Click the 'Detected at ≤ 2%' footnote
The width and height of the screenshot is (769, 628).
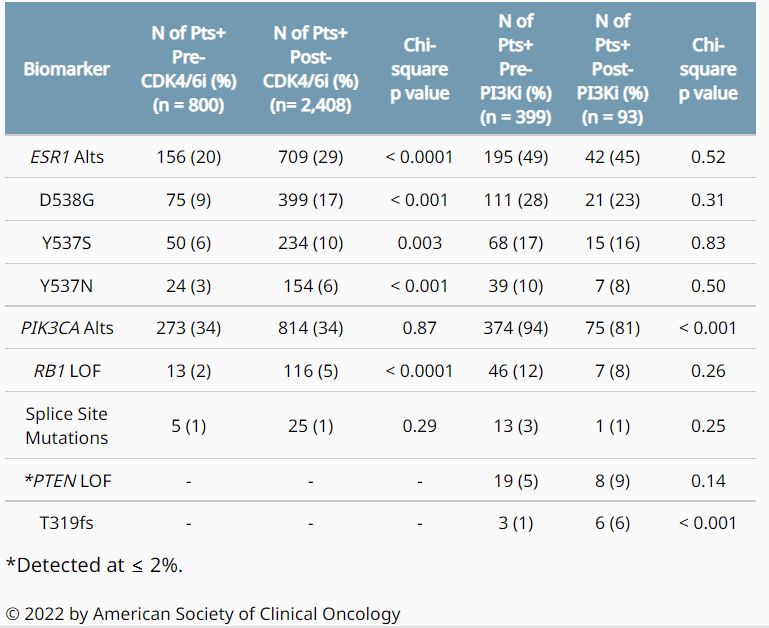[94, 565]
